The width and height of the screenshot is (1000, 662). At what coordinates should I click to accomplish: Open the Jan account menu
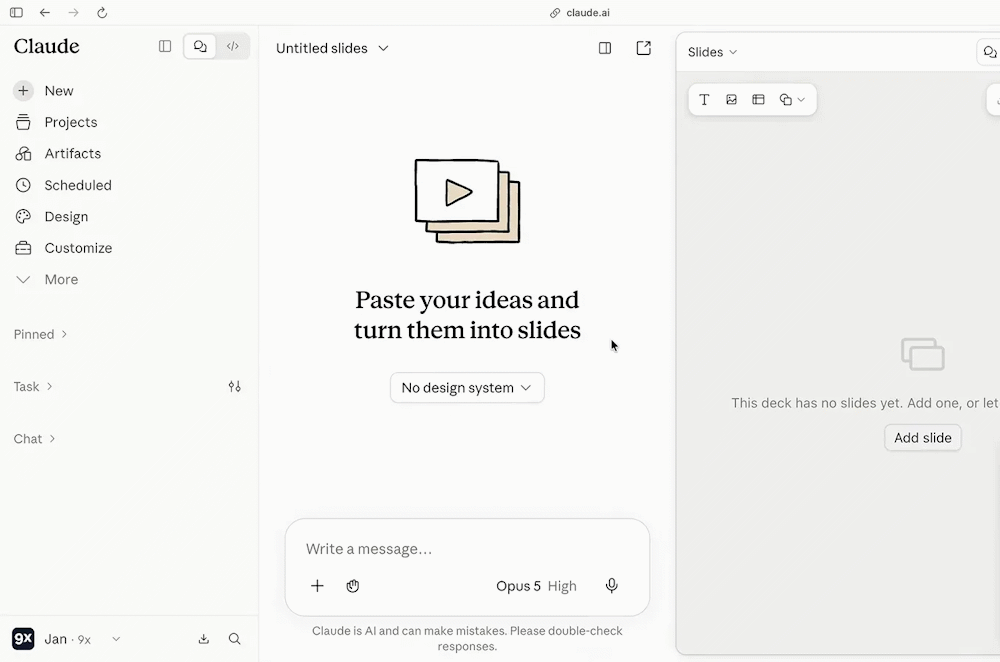point(66,639)
